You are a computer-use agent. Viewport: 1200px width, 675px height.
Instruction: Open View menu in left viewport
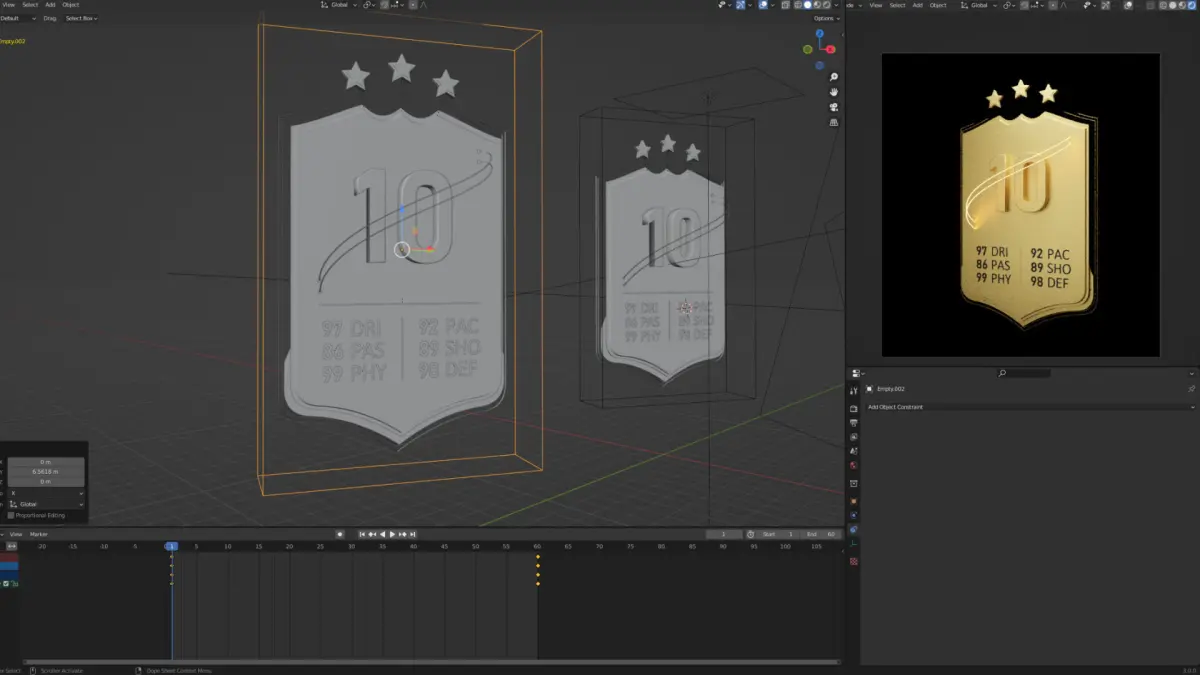(8, 5)
